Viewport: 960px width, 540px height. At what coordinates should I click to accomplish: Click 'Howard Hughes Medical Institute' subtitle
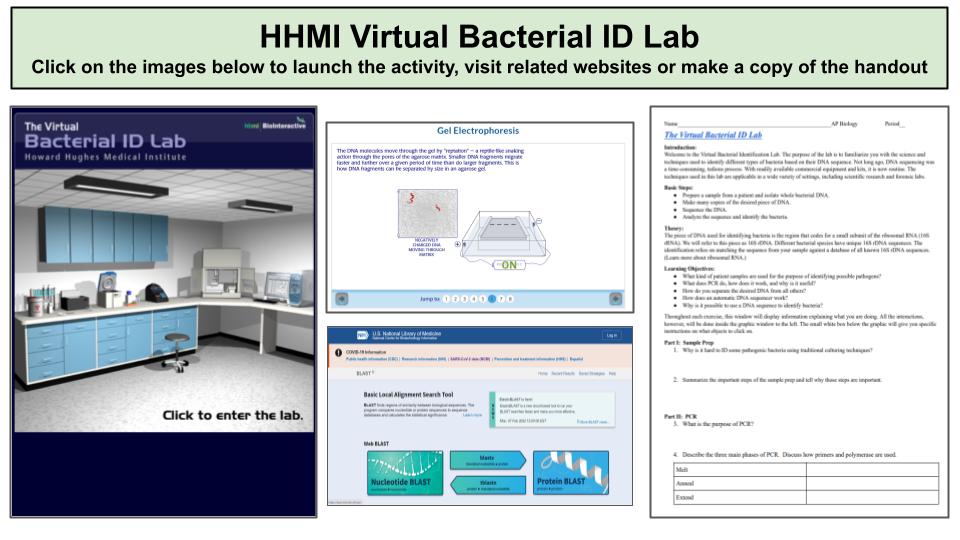105,157
